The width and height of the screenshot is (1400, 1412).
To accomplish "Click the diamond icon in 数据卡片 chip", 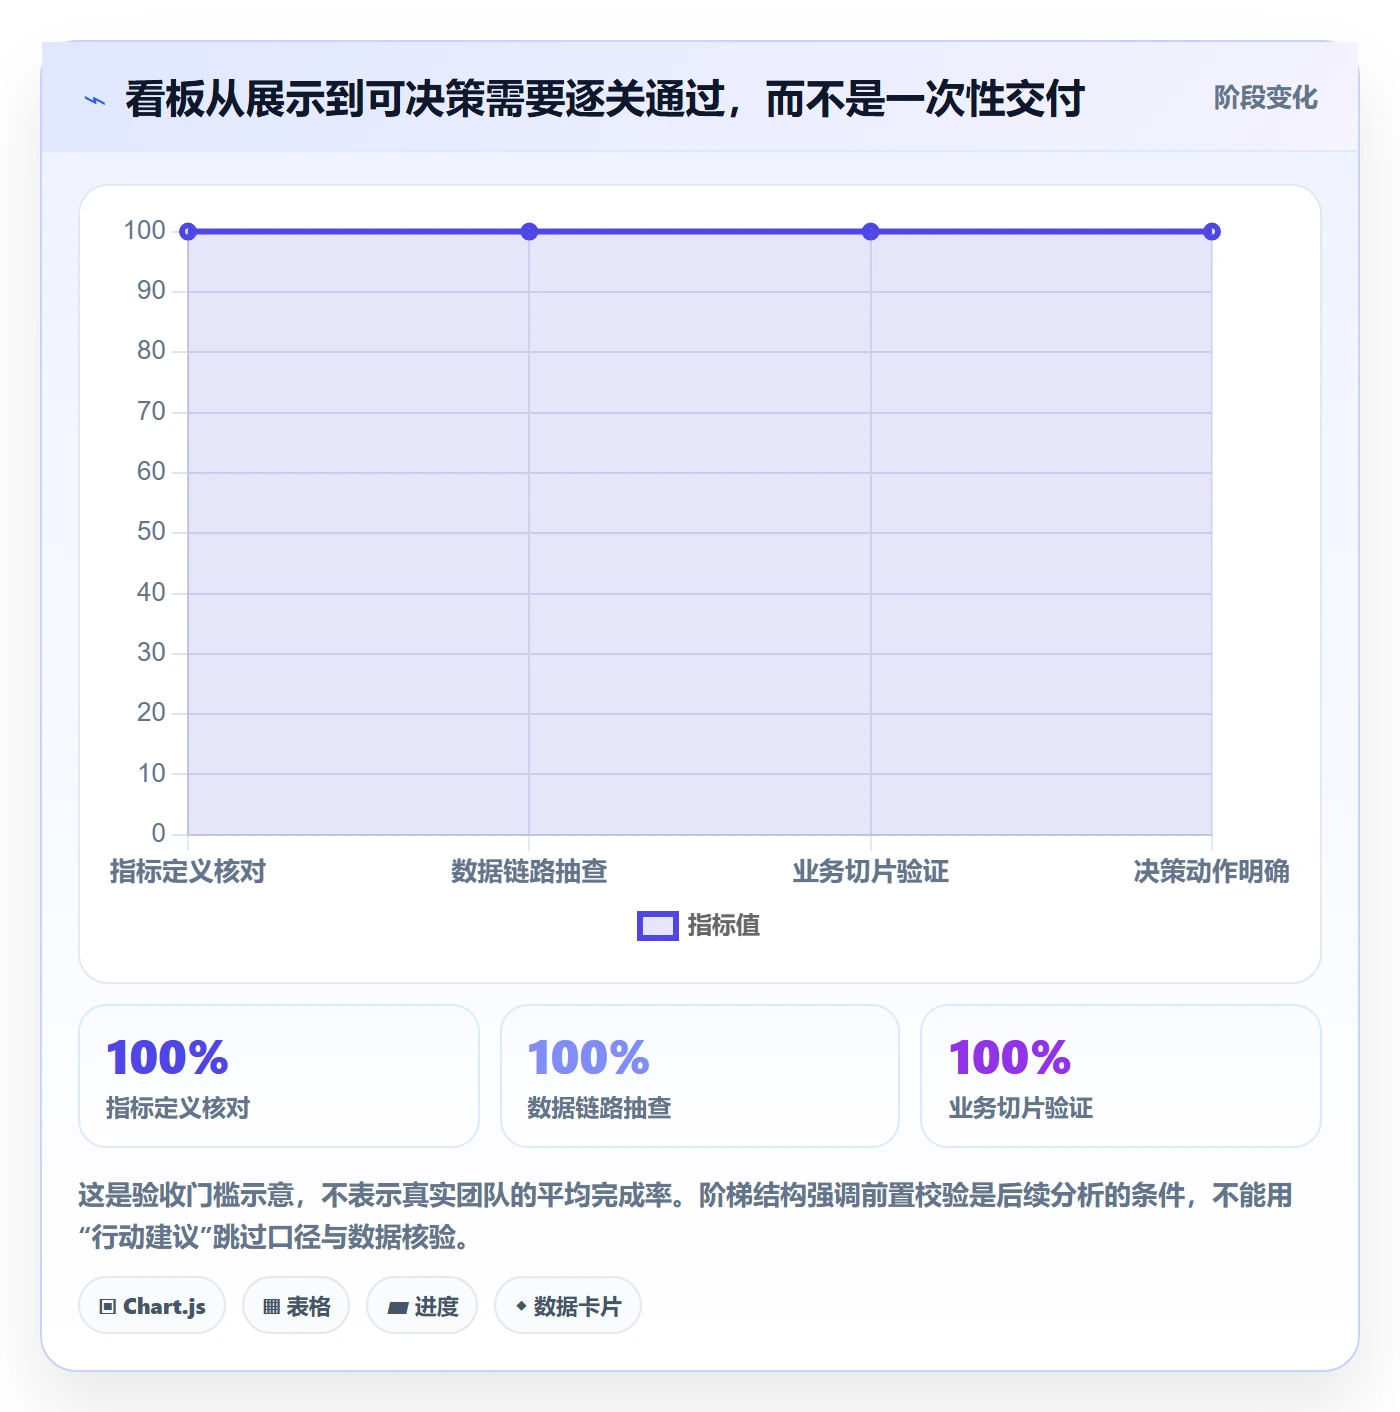I will [521, 1306].
